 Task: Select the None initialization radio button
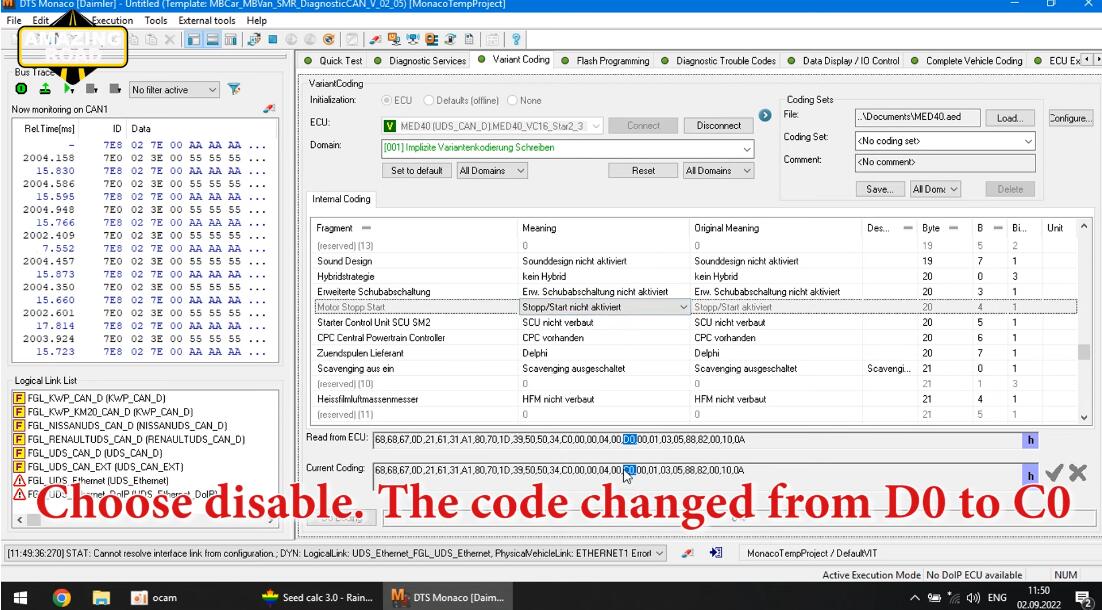[x=512, y=100]
